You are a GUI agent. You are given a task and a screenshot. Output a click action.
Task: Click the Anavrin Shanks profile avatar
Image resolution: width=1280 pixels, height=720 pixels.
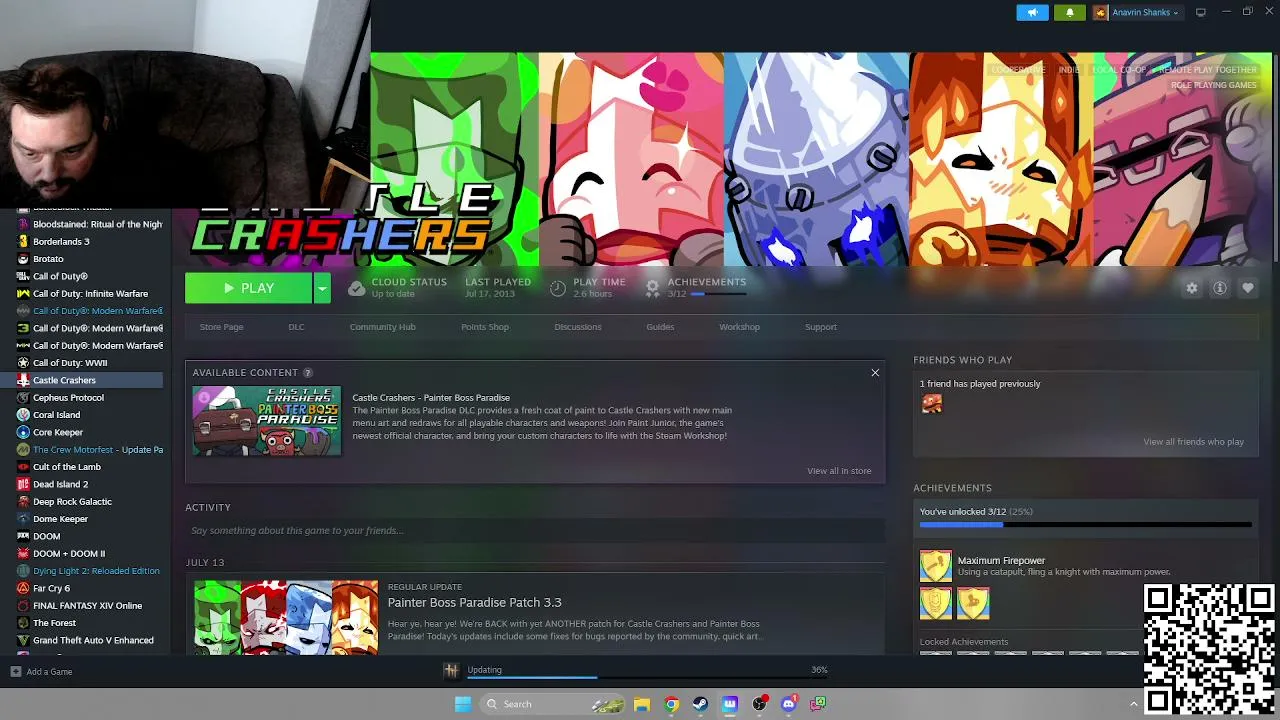(1101, 12)
